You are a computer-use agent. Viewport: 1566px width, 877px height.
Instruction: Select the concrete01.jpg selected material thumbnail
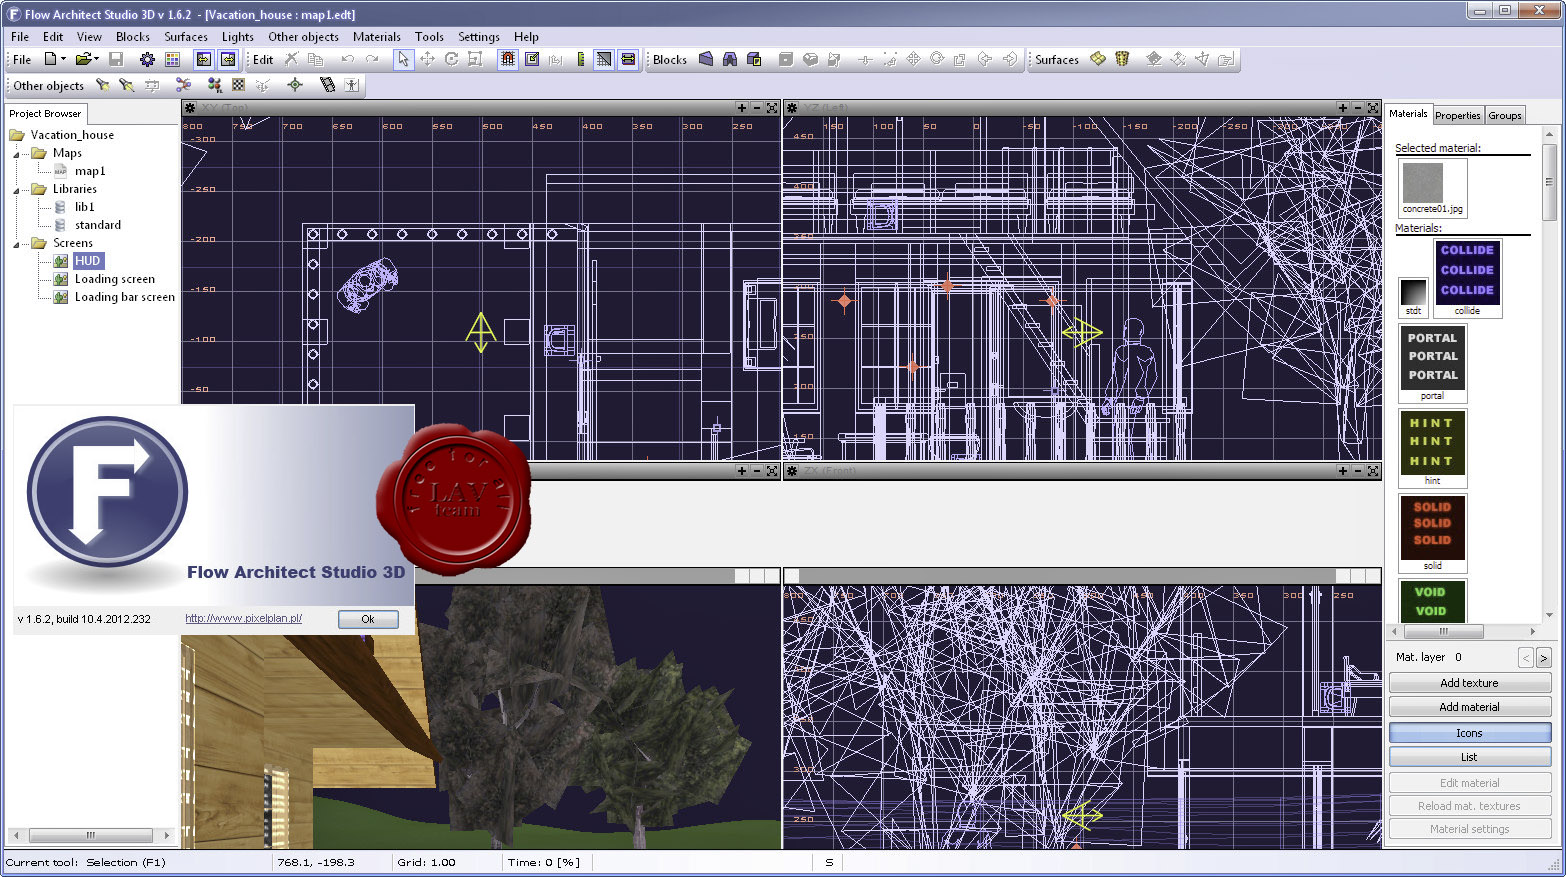coord(1432,187)
